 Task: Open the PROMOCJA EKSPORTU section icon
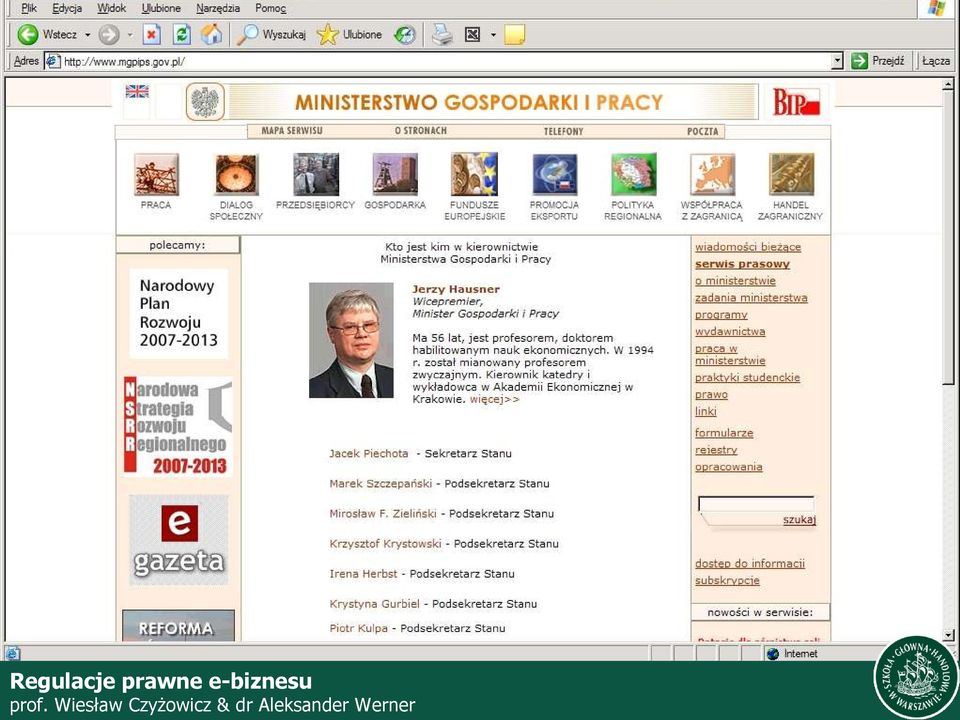pos(554,174)
